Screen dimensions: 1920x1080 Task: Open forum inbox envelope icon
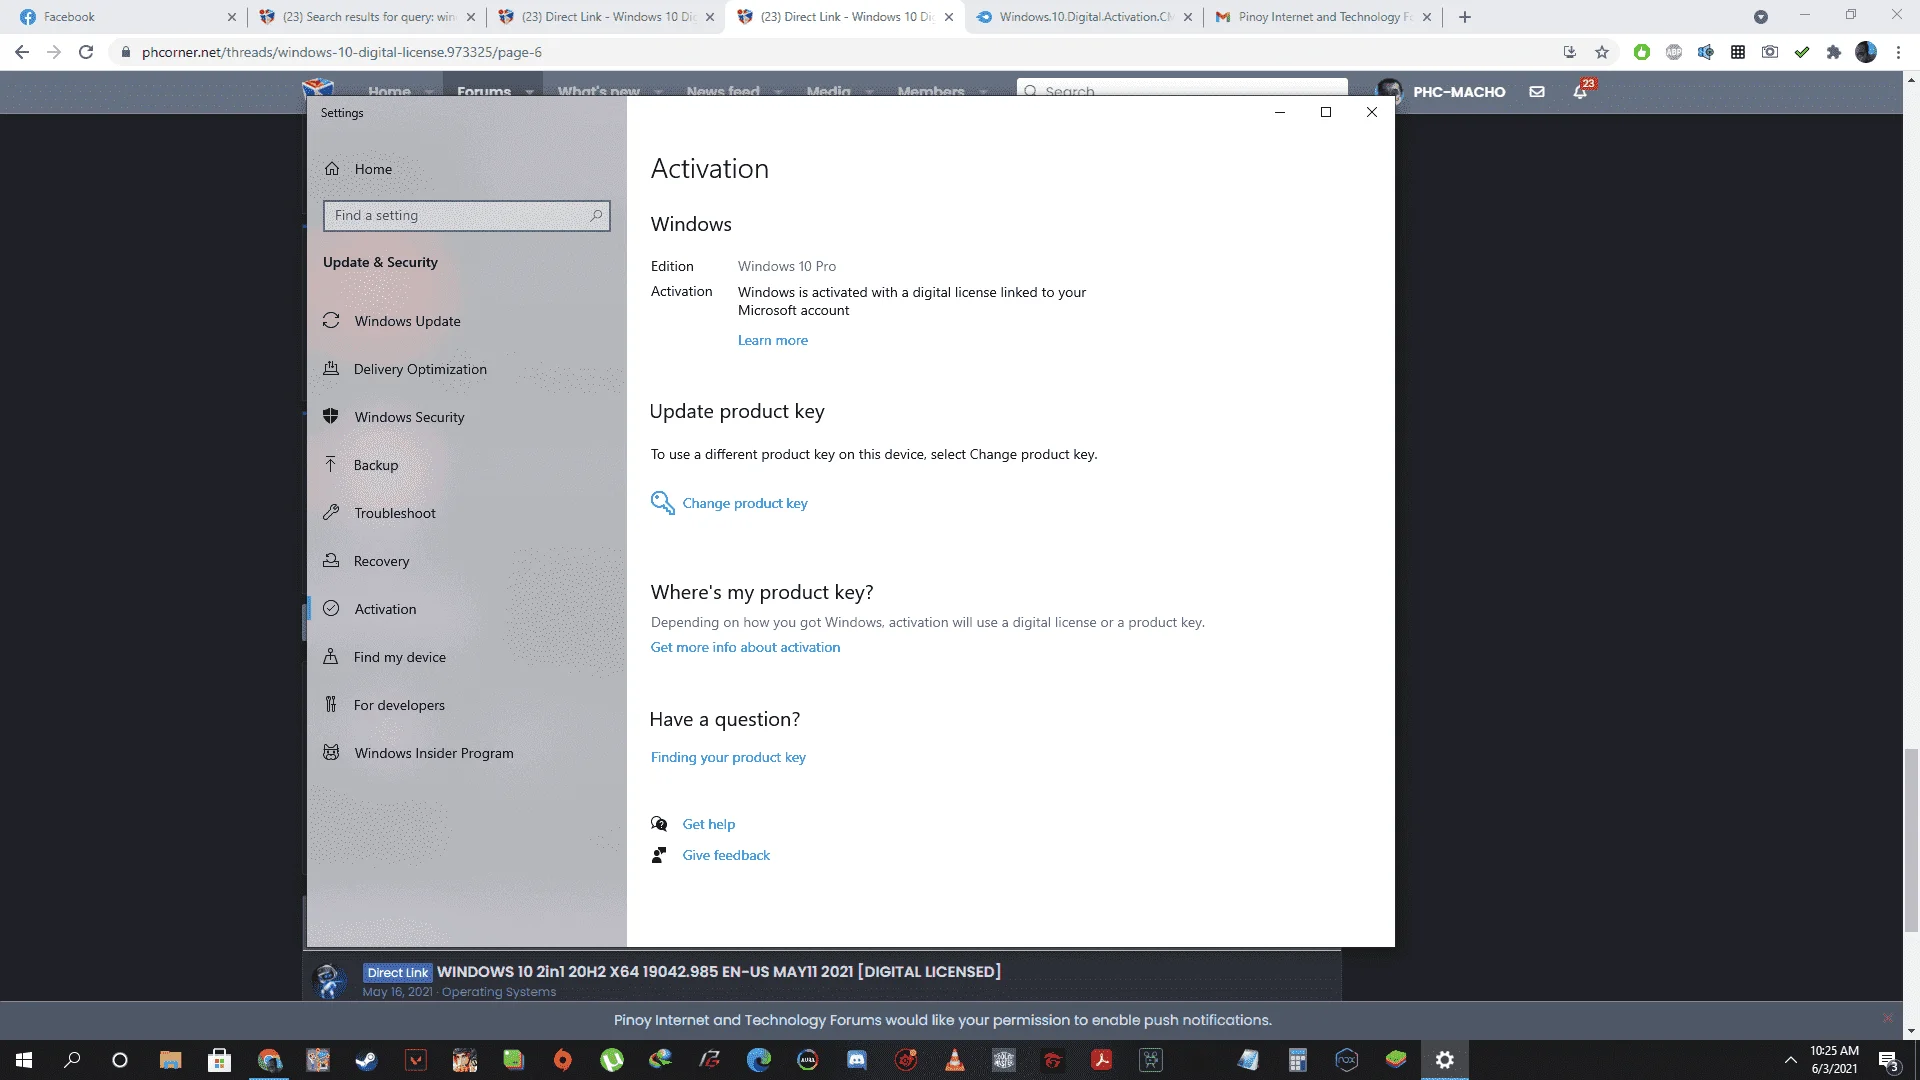point(1537,92)
